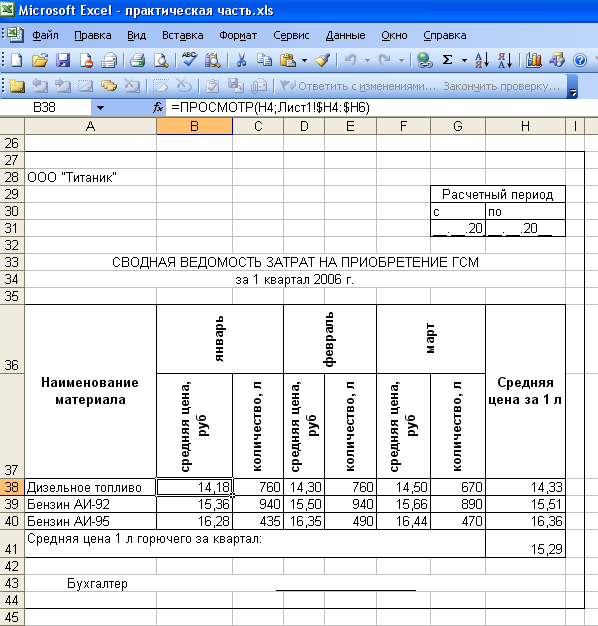Select cell with ООО "Титаник"
The height and width of the screenshot is (626, 598).
[x=91, y=177]
